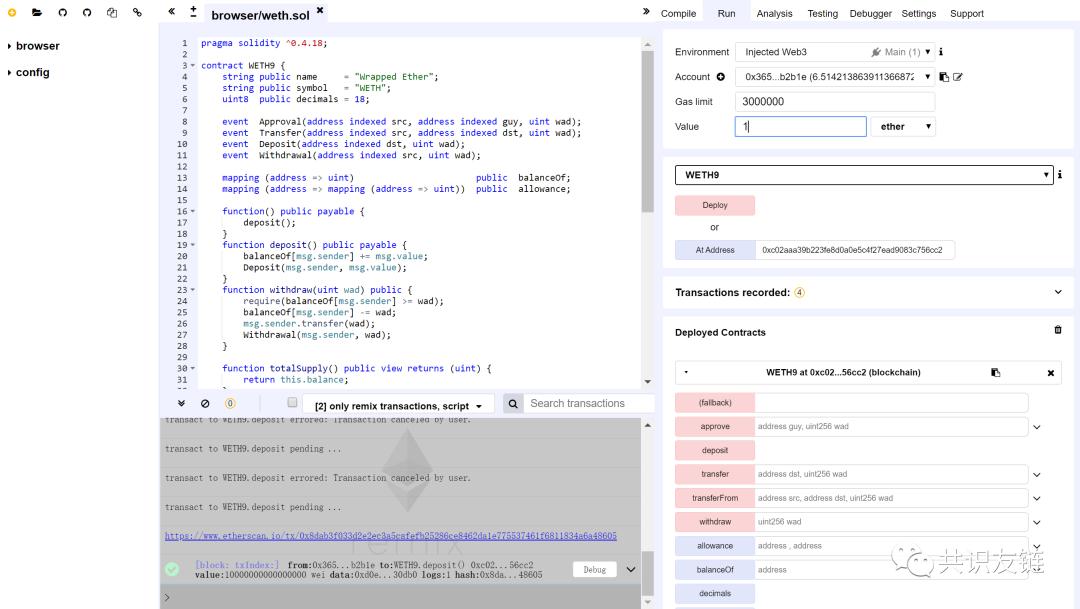Copy all files to another instance icon

(112, 12)
